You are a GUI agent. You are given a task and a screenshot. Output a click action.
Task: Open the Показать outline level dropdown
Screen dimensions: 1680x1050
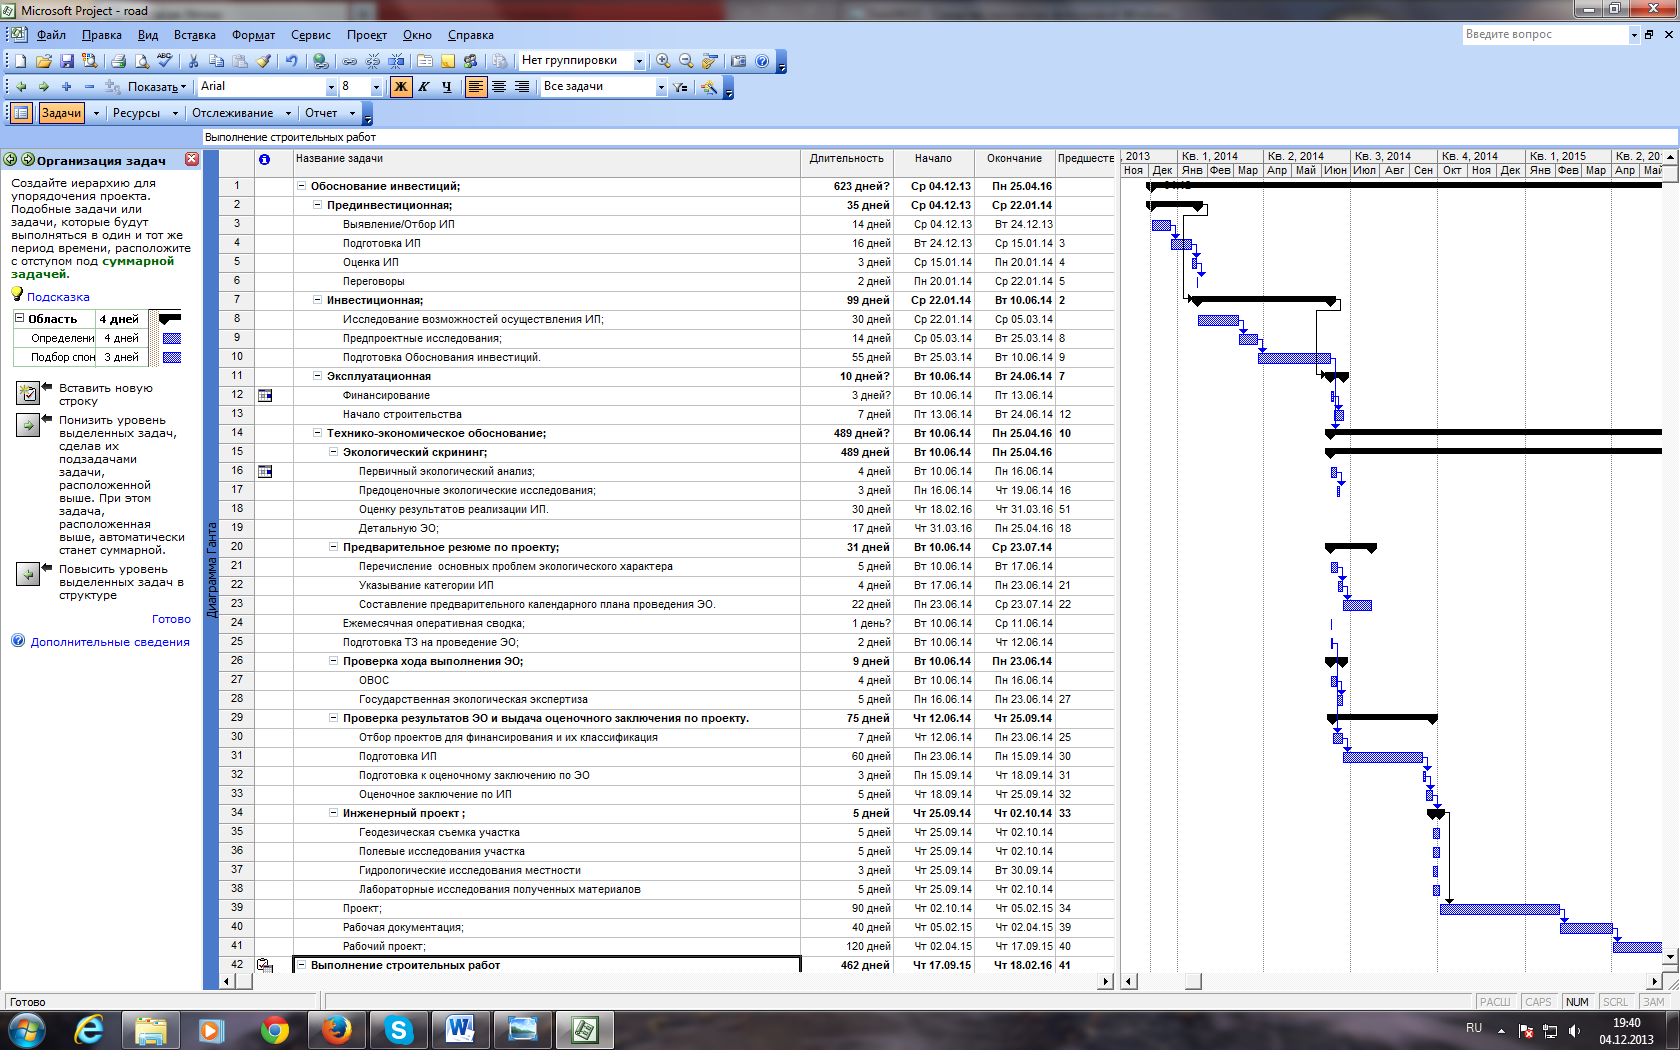pyautogui.click(x=156, y=87)
